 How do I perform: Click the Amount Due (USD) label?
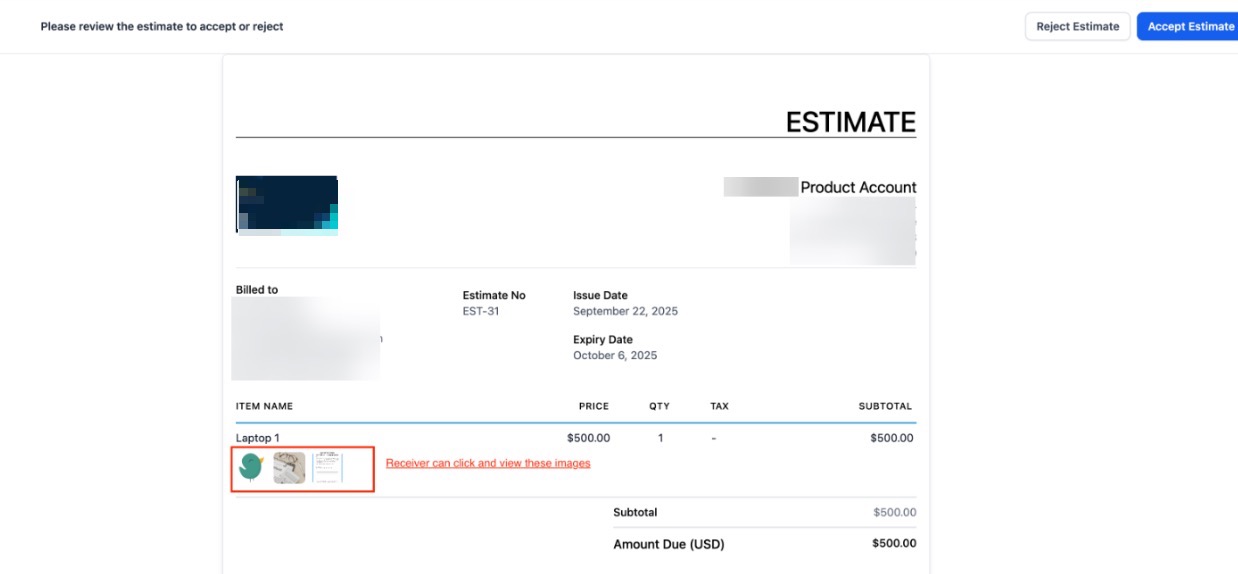pos(668,544)
